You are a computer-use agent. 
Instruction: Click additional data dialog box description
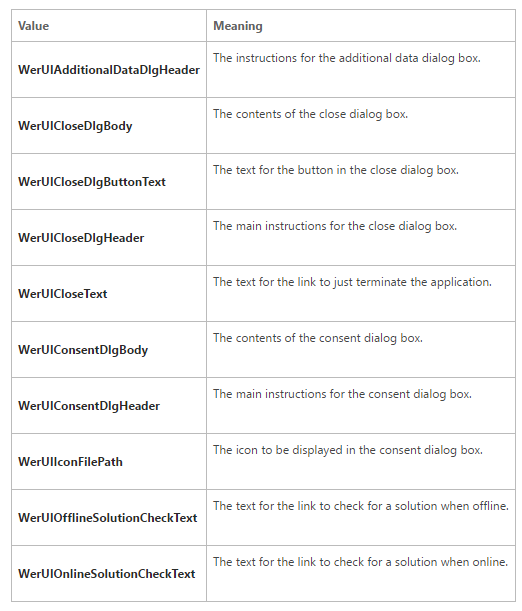tap(347, 58)
